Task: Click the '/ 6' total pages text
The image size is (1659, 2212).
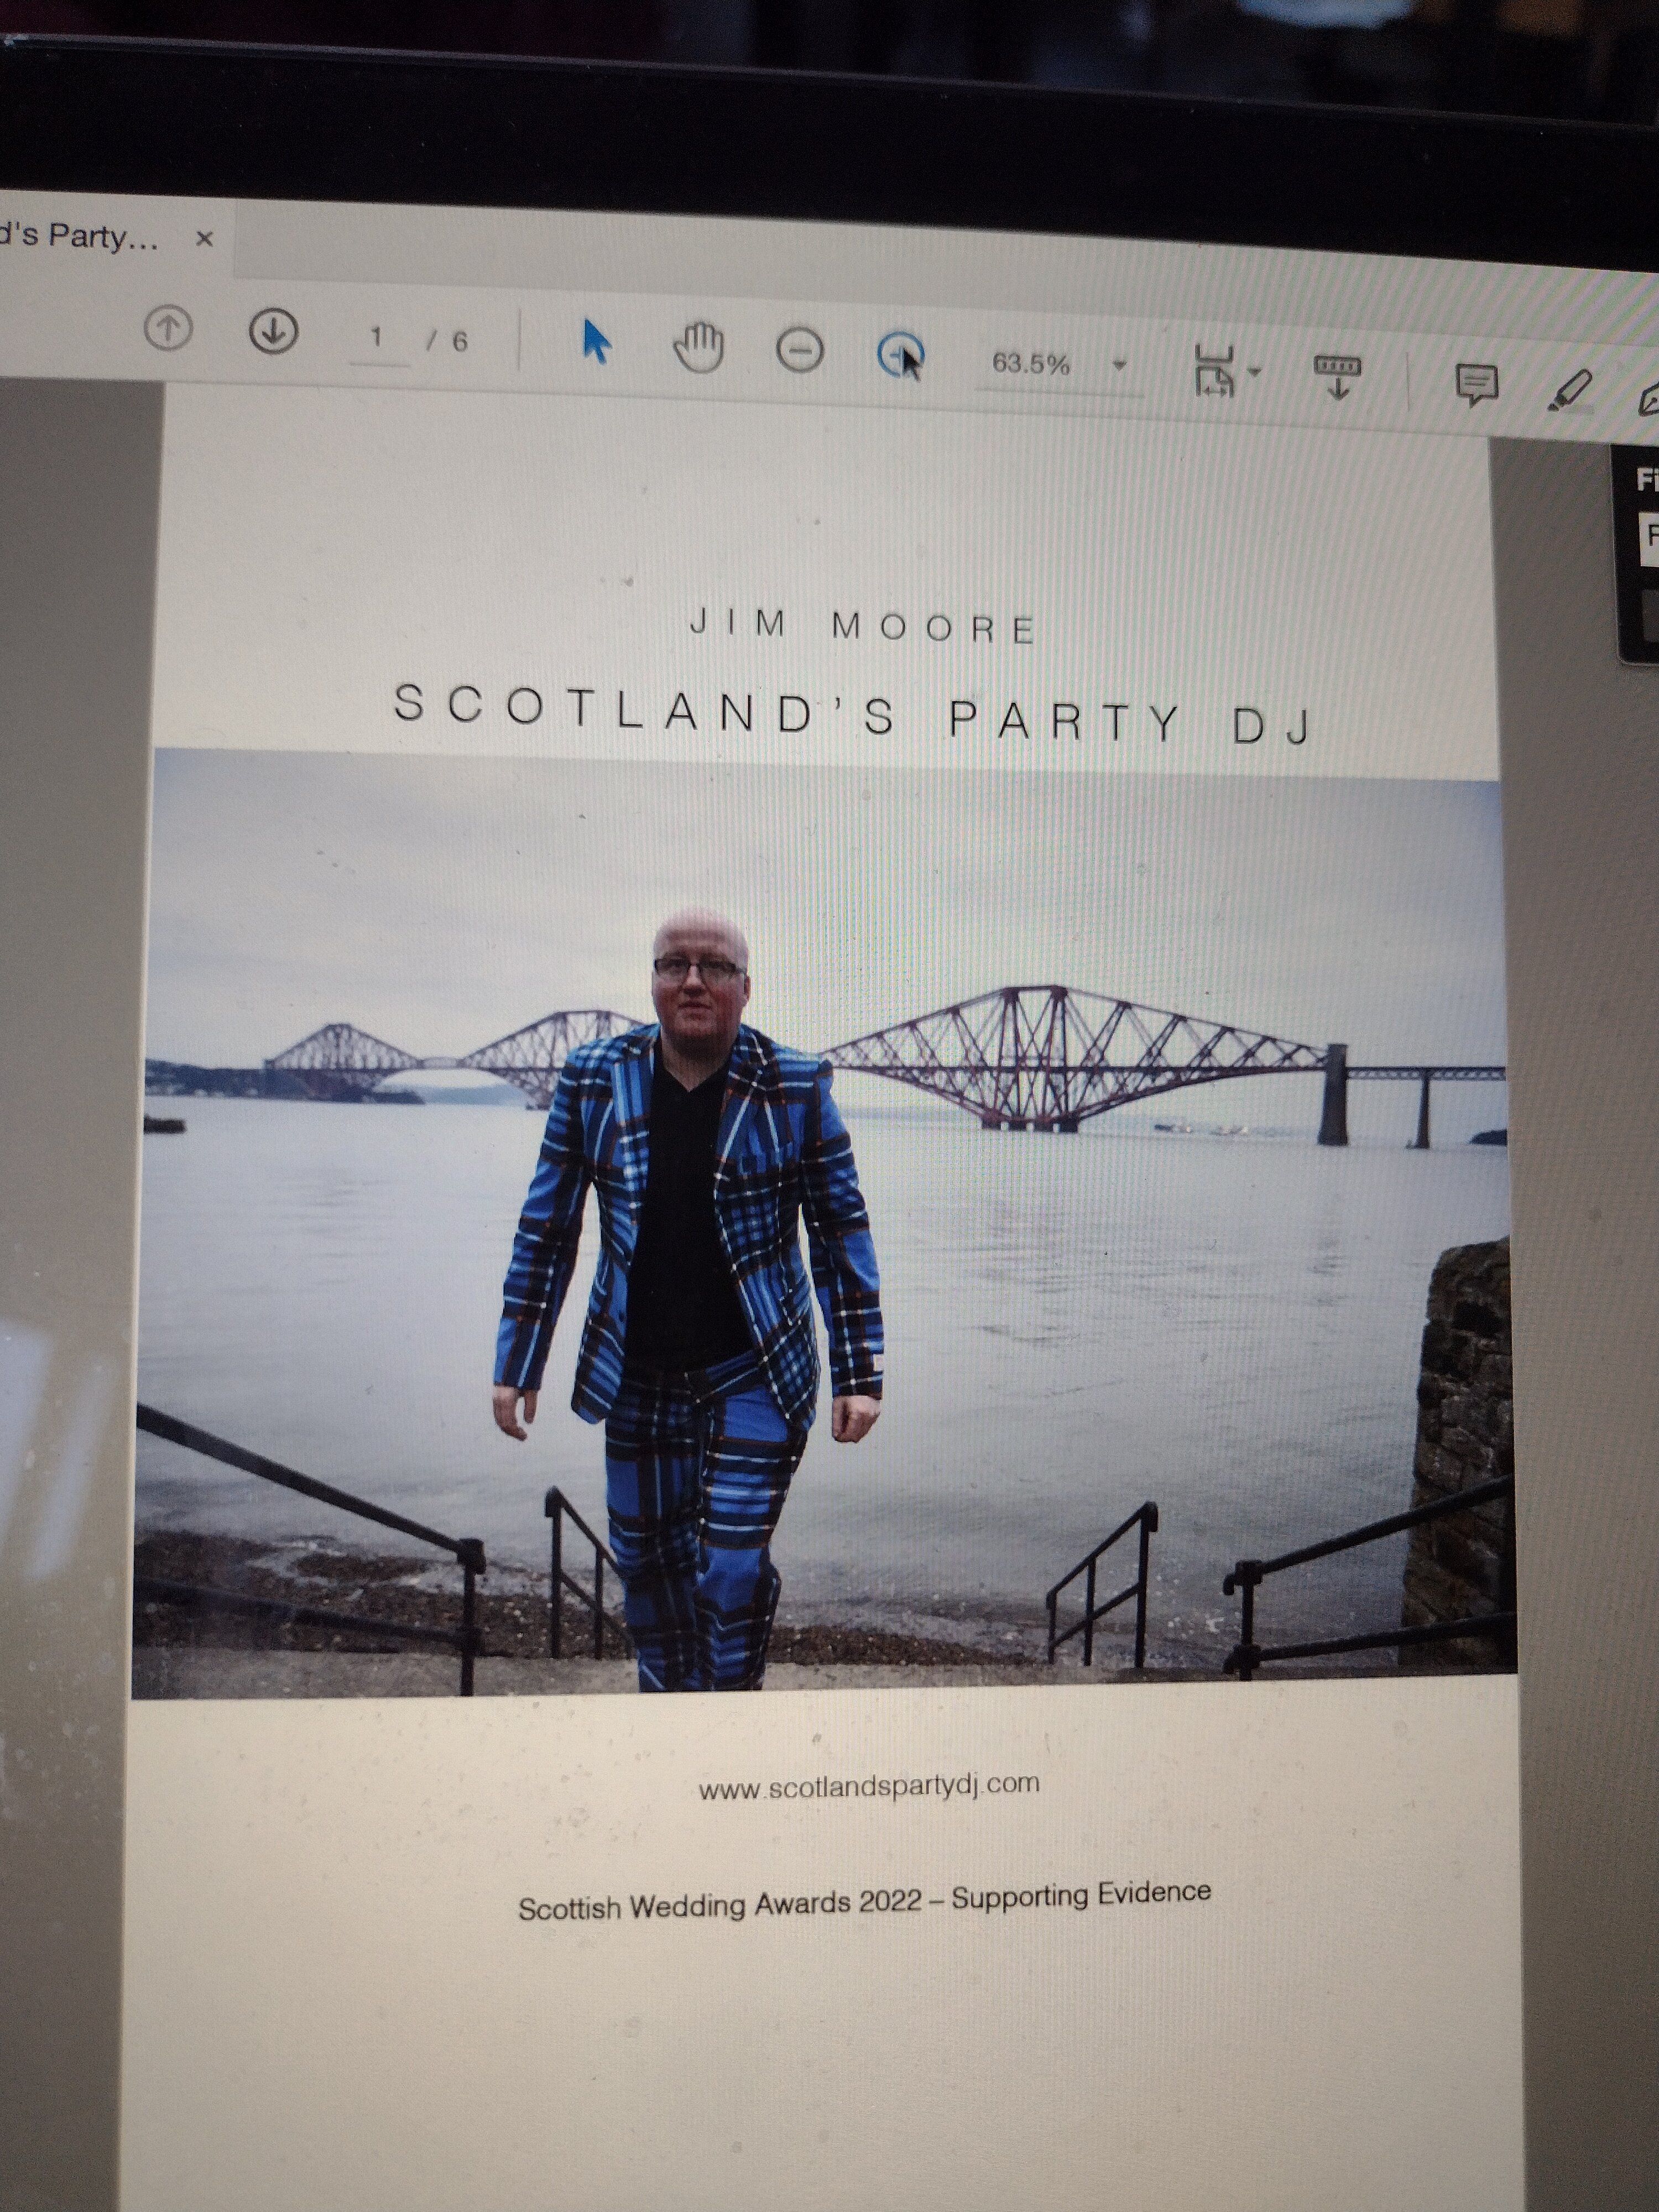Action: [x=447, y=342]
